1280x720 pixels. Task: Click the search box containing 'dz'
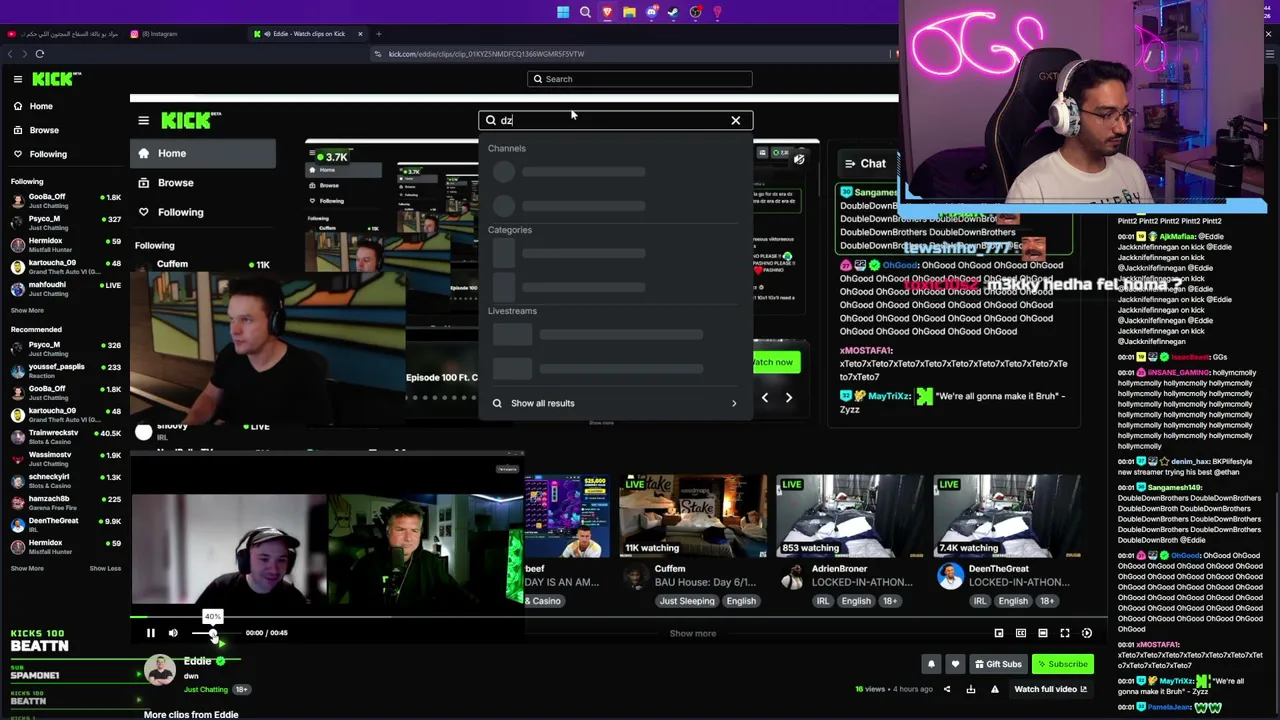615,120
